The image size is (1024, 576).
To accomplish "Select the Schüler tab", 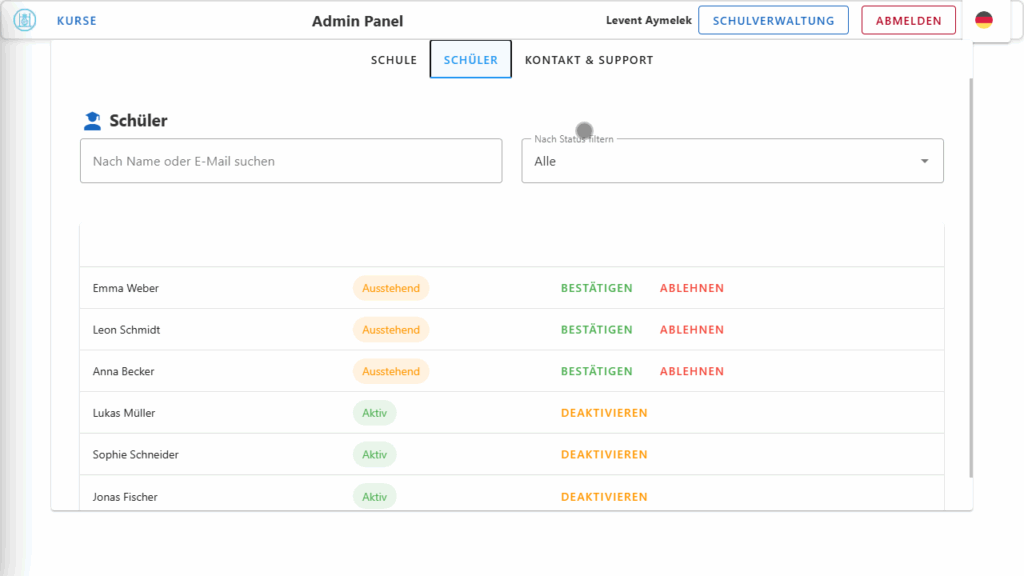I will [x=471, y=60].
